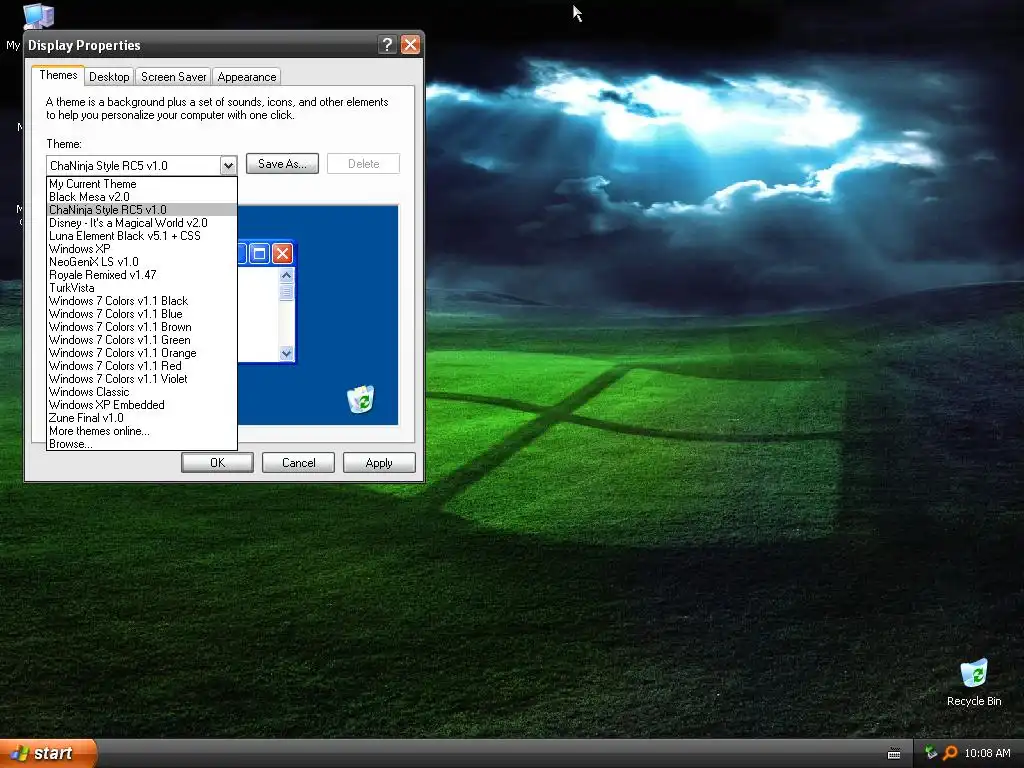Select Windows XP Embedded theme

pos(142,405)
